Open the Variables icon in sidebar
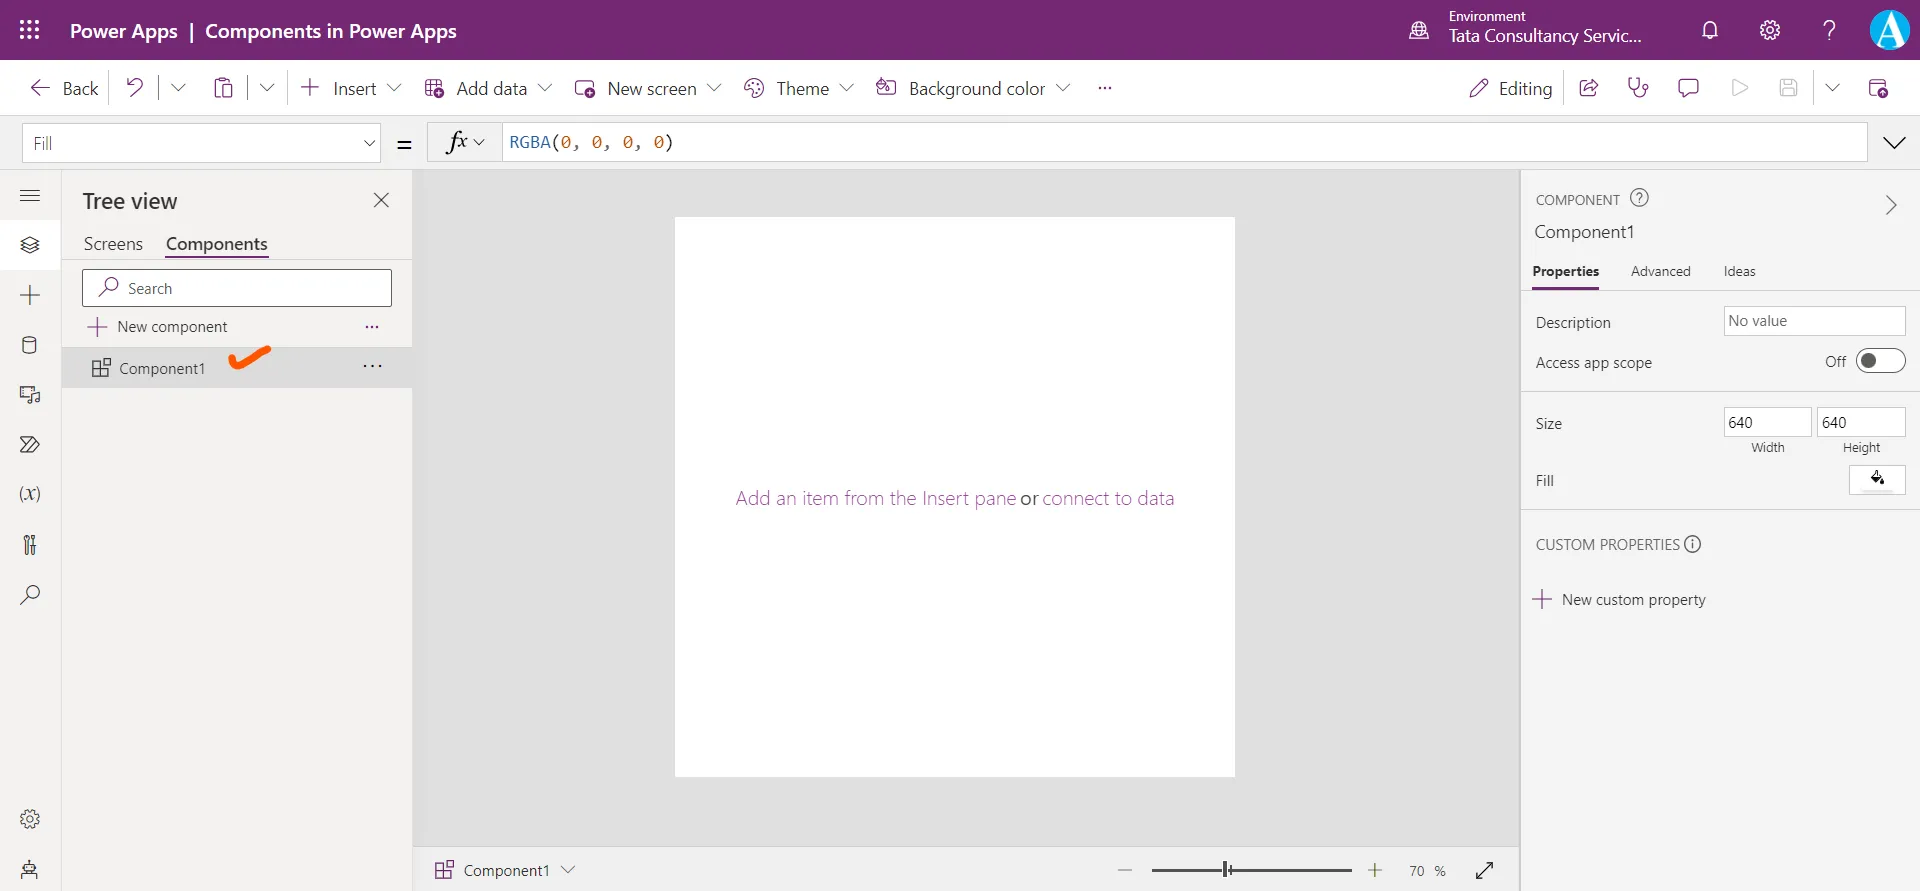Image resolution: width=1920 pixels, height=891 pixels. (30, 494)
